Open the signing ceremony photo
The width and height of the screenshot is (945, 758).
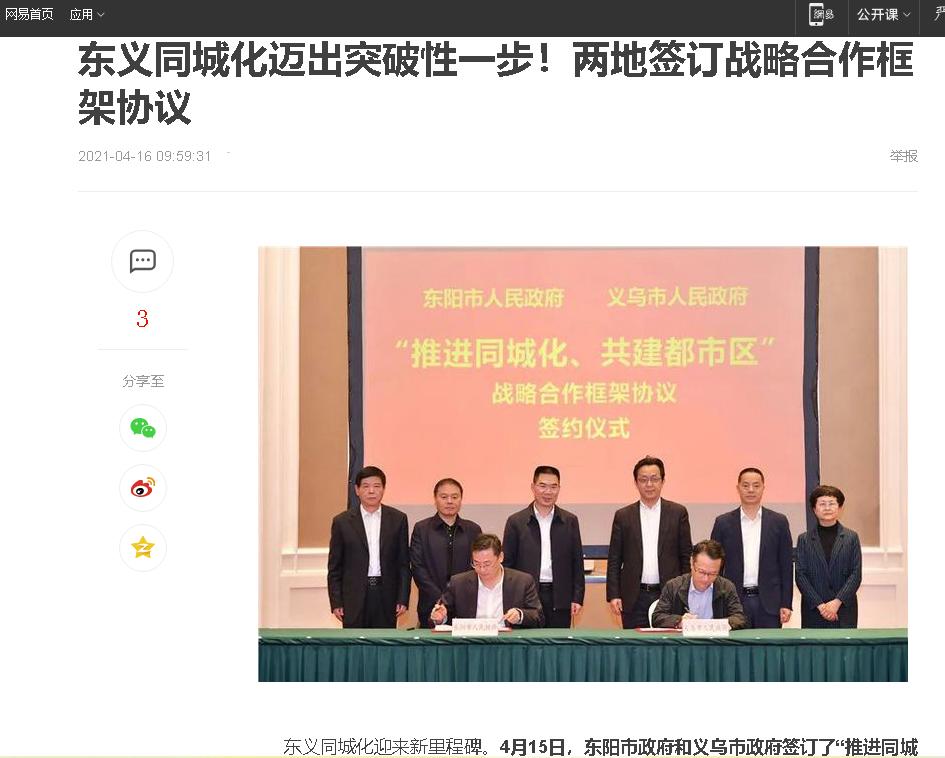tap(583, 464)
